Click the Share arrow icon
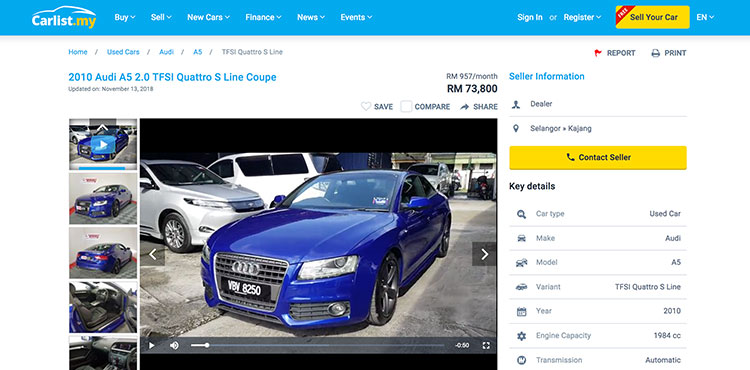The width and height of the screenshot is (750, 370). [x=464, y=107]
